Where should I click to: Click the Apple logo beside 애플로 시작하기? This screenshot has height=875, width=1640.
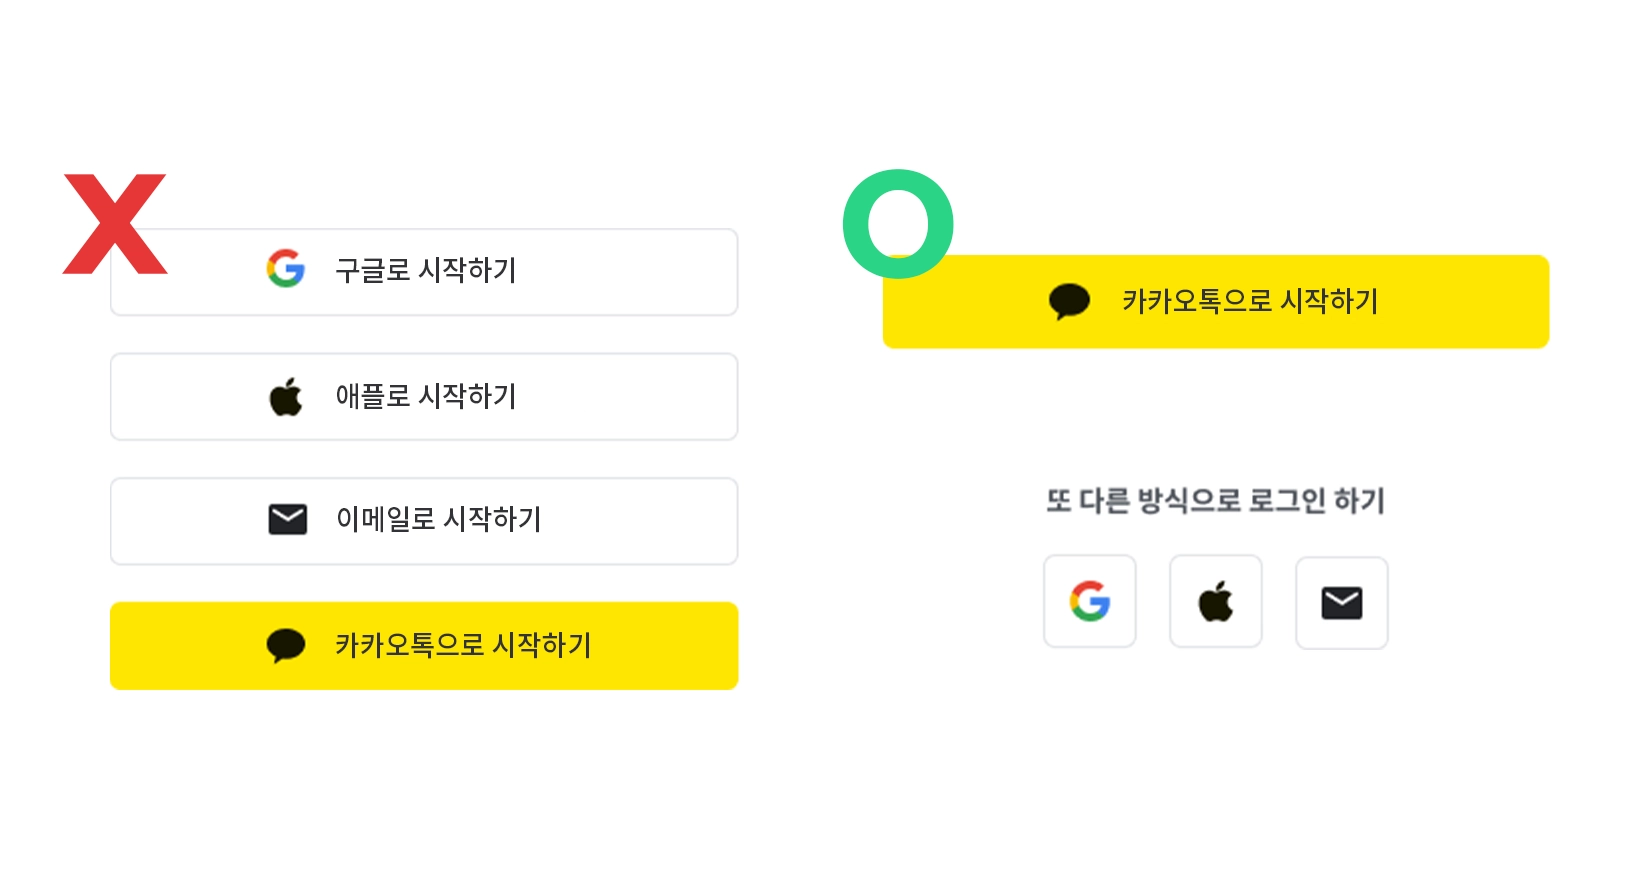click(286, 397)
